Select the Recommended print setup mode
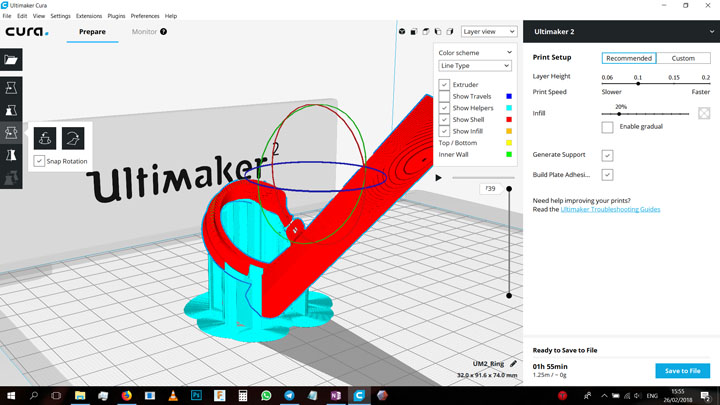 (x=629, y=58)
